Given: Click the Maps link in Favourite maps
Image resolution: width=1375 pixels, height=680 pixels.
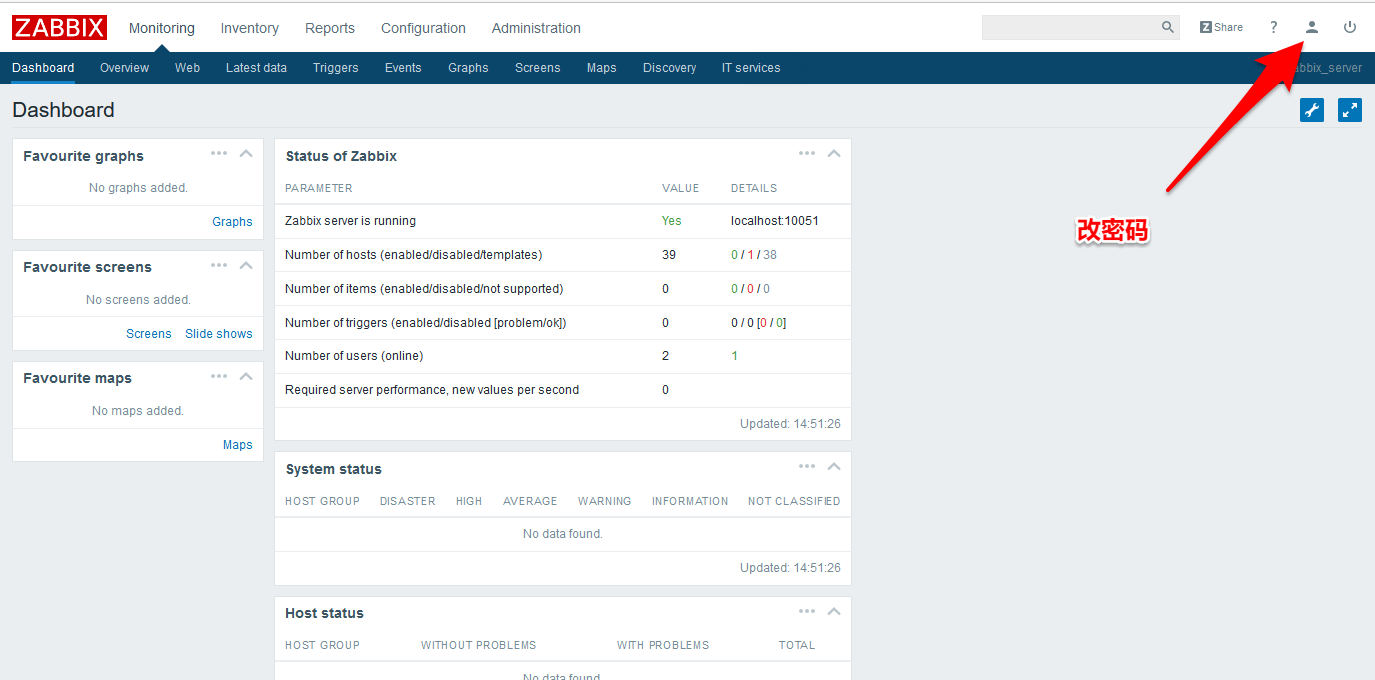Looking at the screenshot, I should click(x=238, y=445).
